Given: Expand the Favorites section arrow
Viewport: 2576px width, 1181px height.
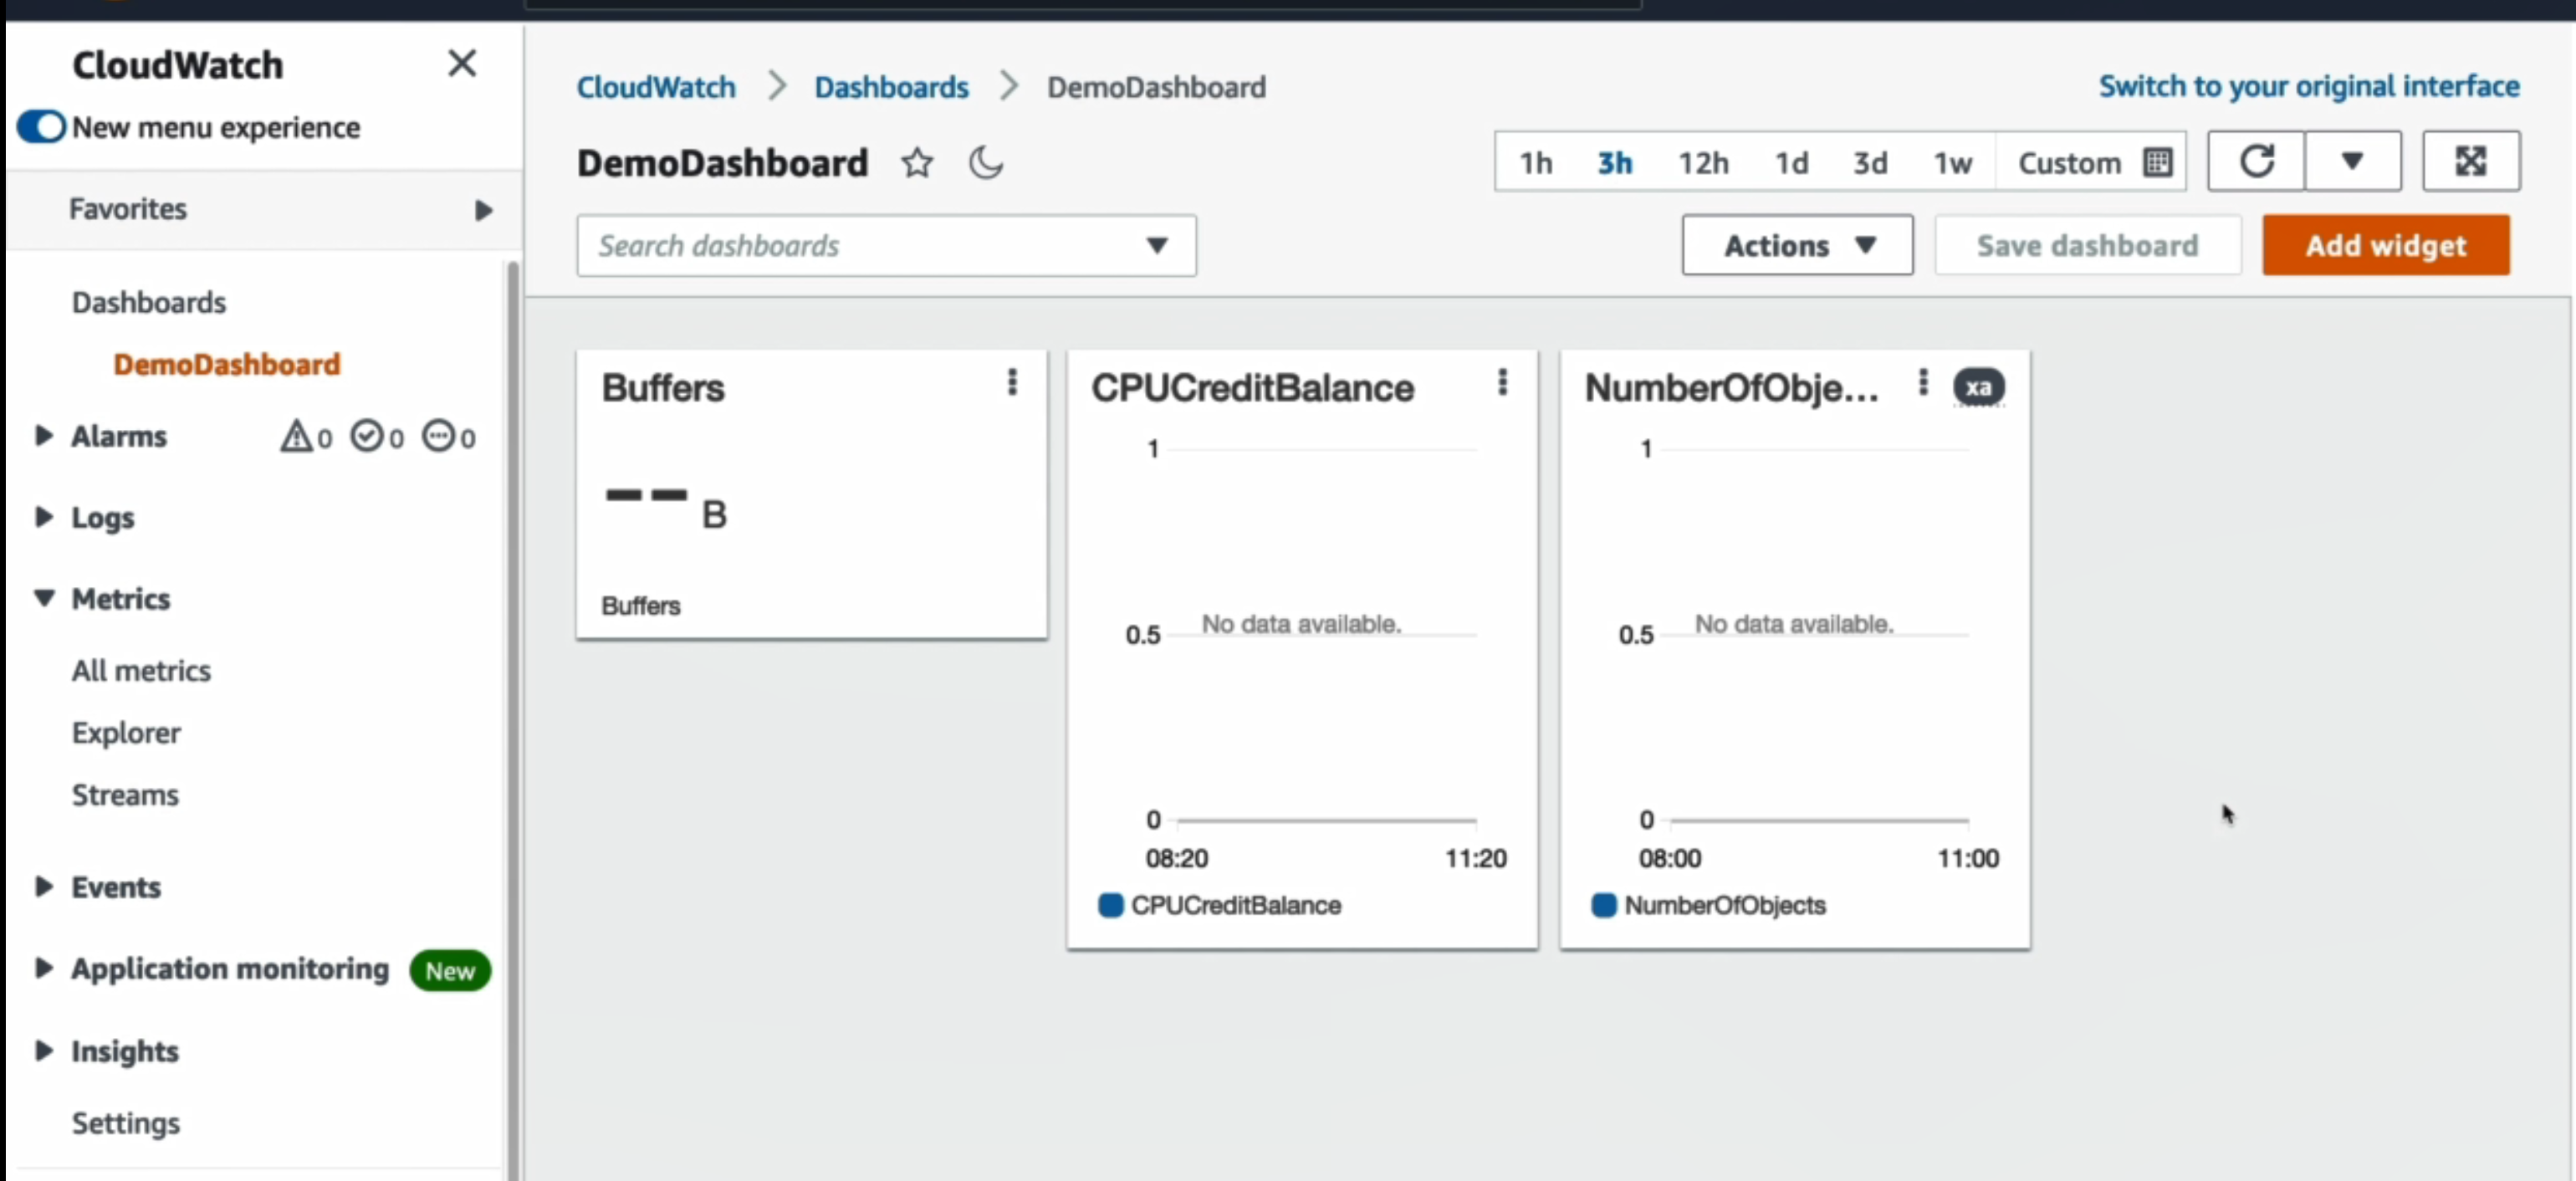Looking at the screenshot, I should [x=483, y=210].
